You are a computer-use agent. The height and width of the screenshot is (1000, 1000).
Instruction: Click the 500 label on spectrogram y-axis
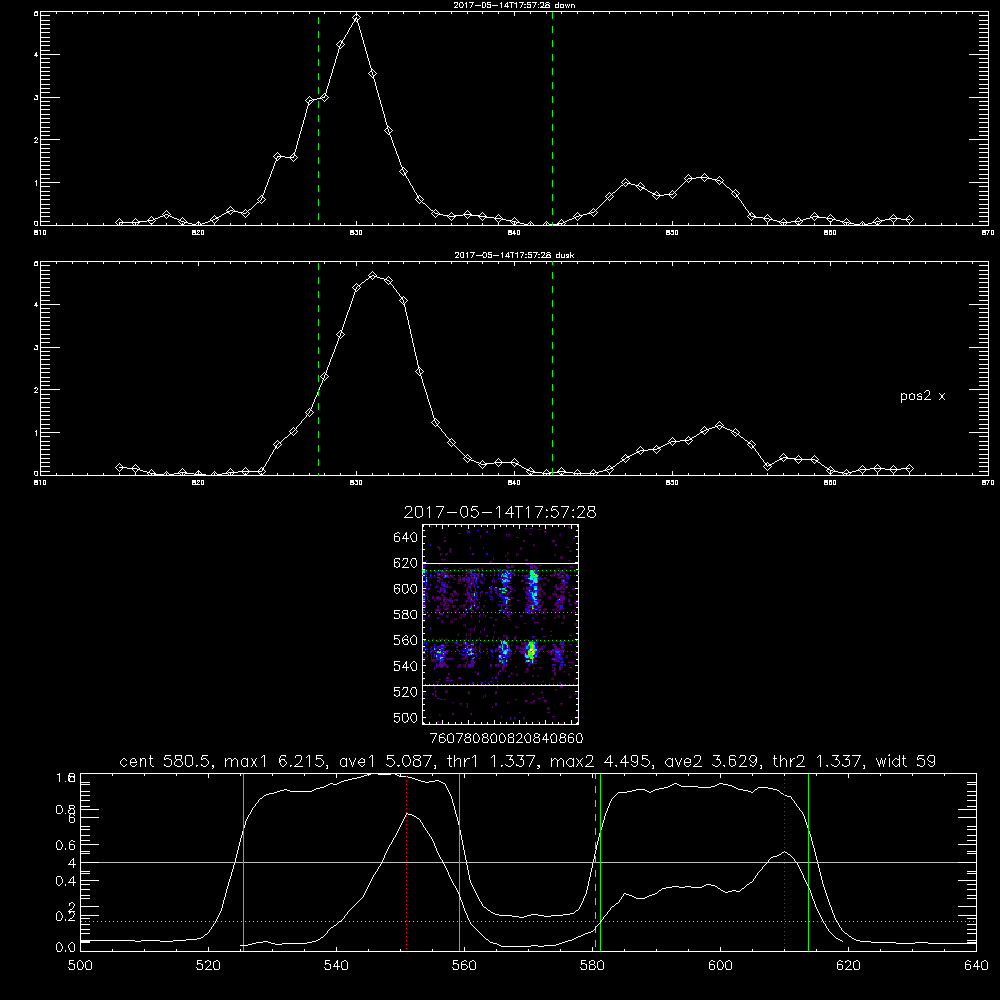(406, 717)
